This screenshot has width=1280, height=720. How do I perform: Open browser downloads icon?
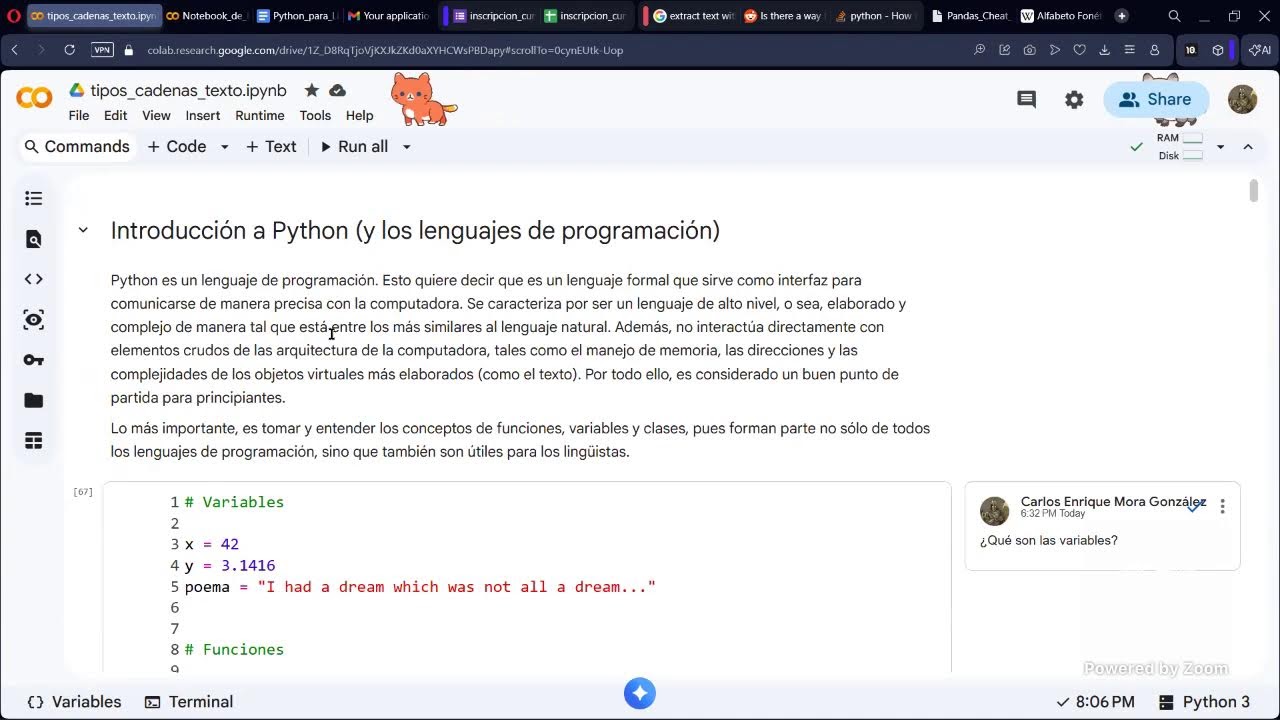point(1104,49)
